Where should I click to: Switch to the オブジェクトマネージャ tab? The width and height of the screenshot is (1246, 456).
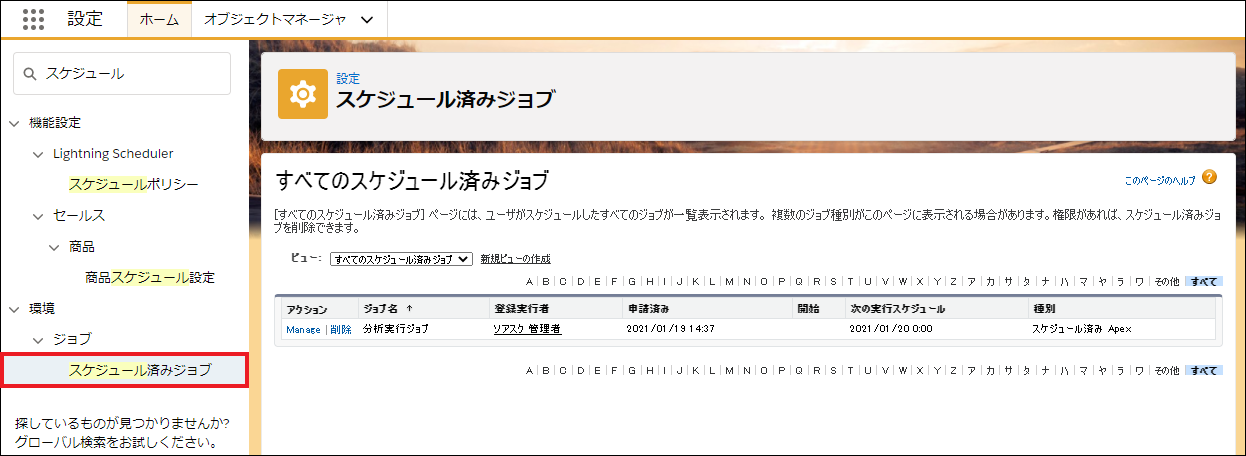(x=275, y=19)
